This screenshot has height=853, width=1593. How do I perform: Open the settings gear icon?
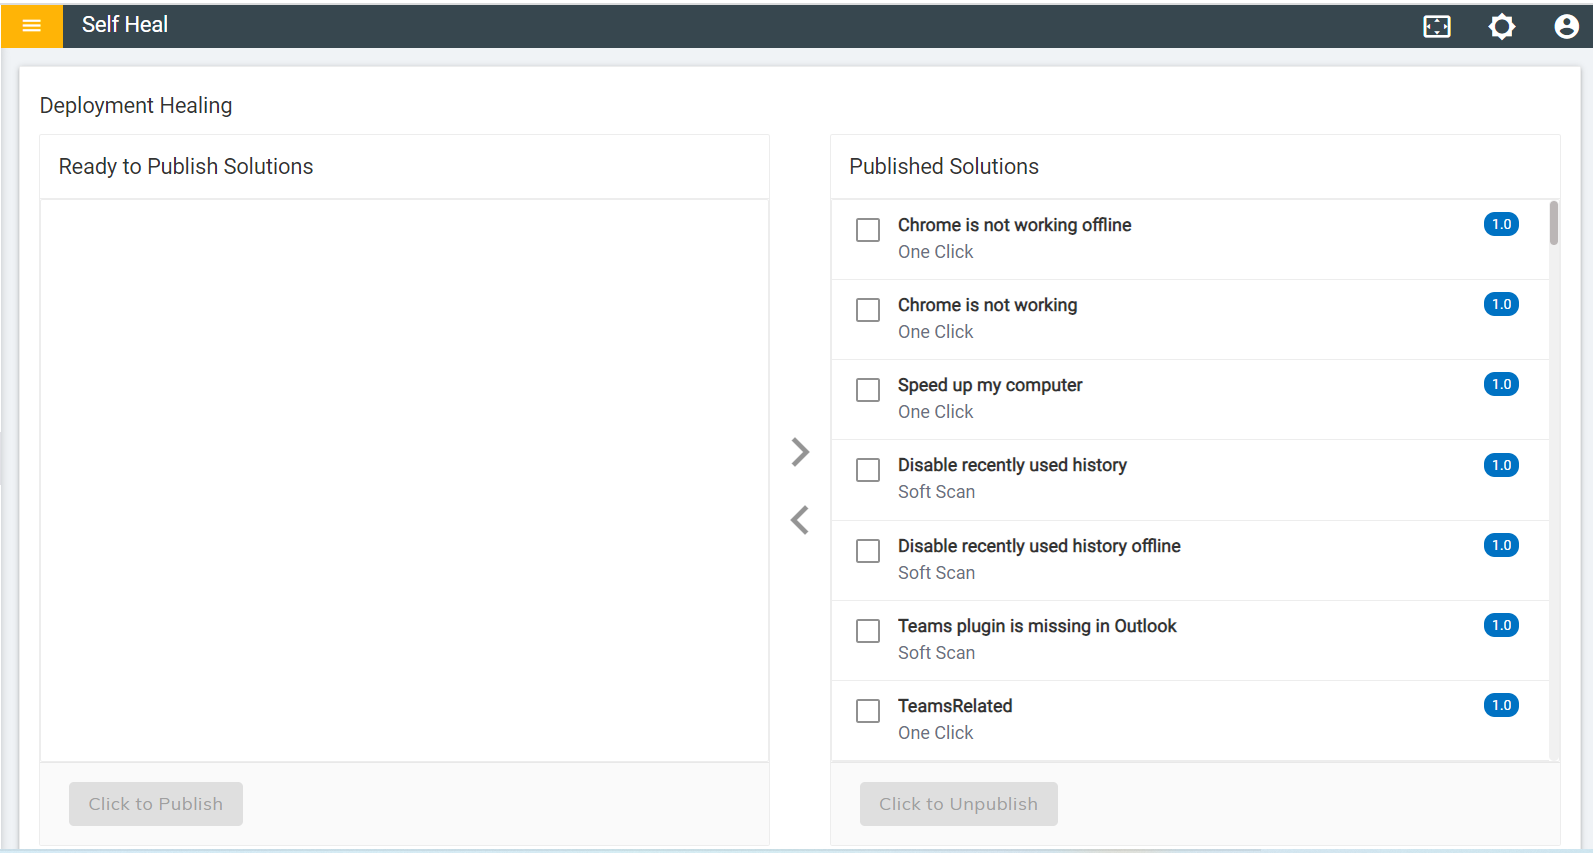coord(1501,27)
